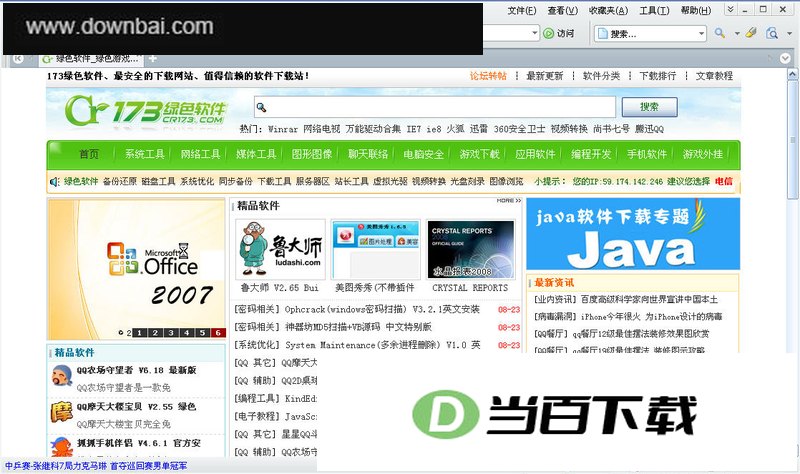Click the 软件分类 link
The image size is (800, 474).
(601, 76)
